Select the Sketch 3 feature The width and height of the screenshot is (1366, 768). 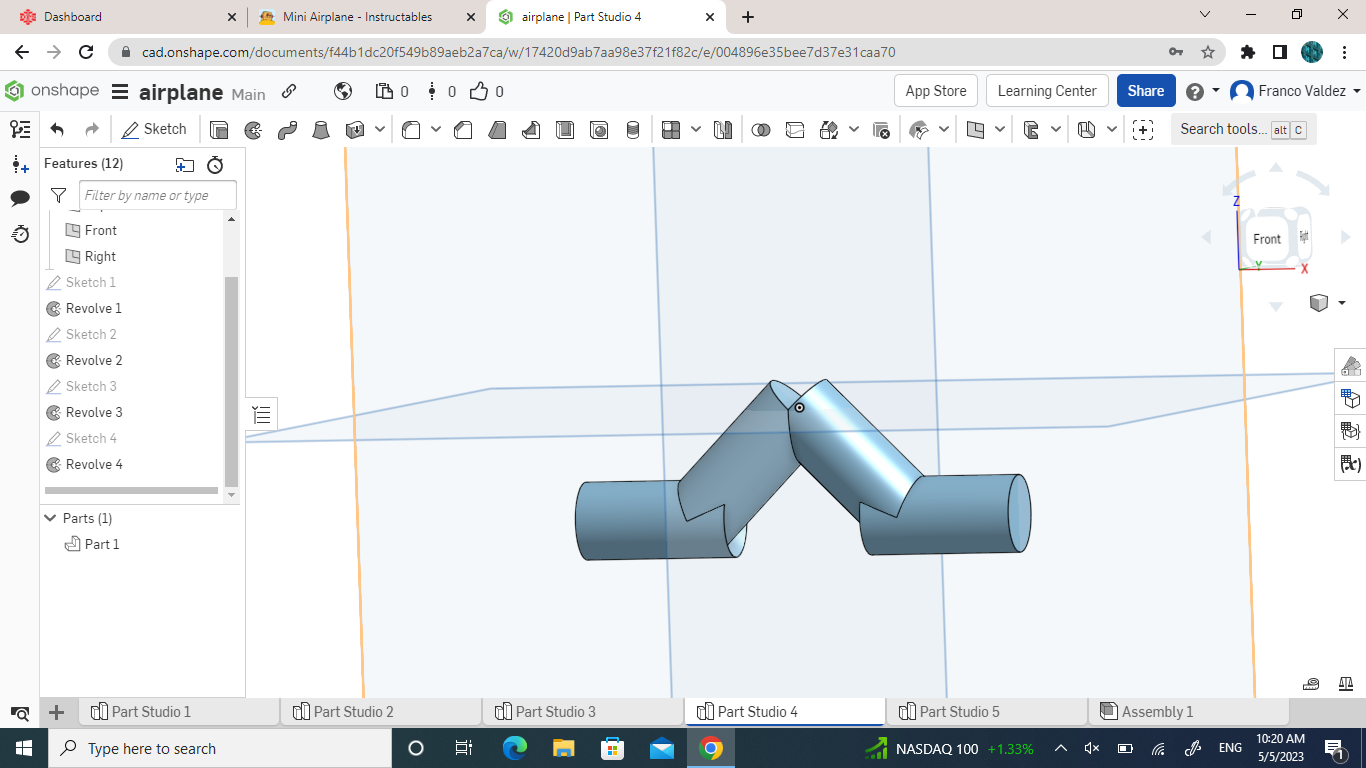pyautogui.click(x=90, y=386)
